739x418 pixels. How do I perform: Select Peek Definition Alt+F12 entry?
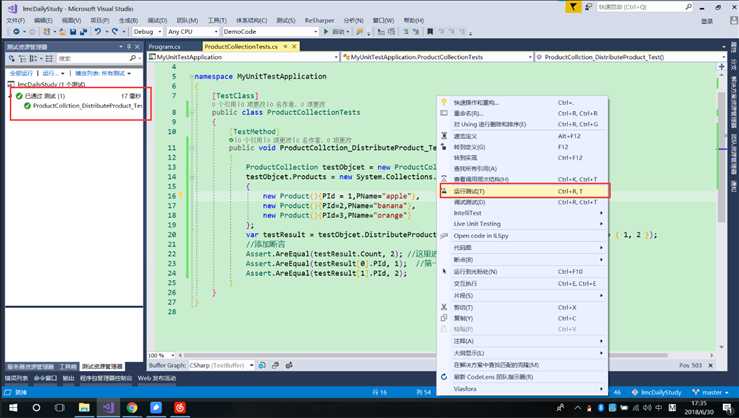point(523,136)
